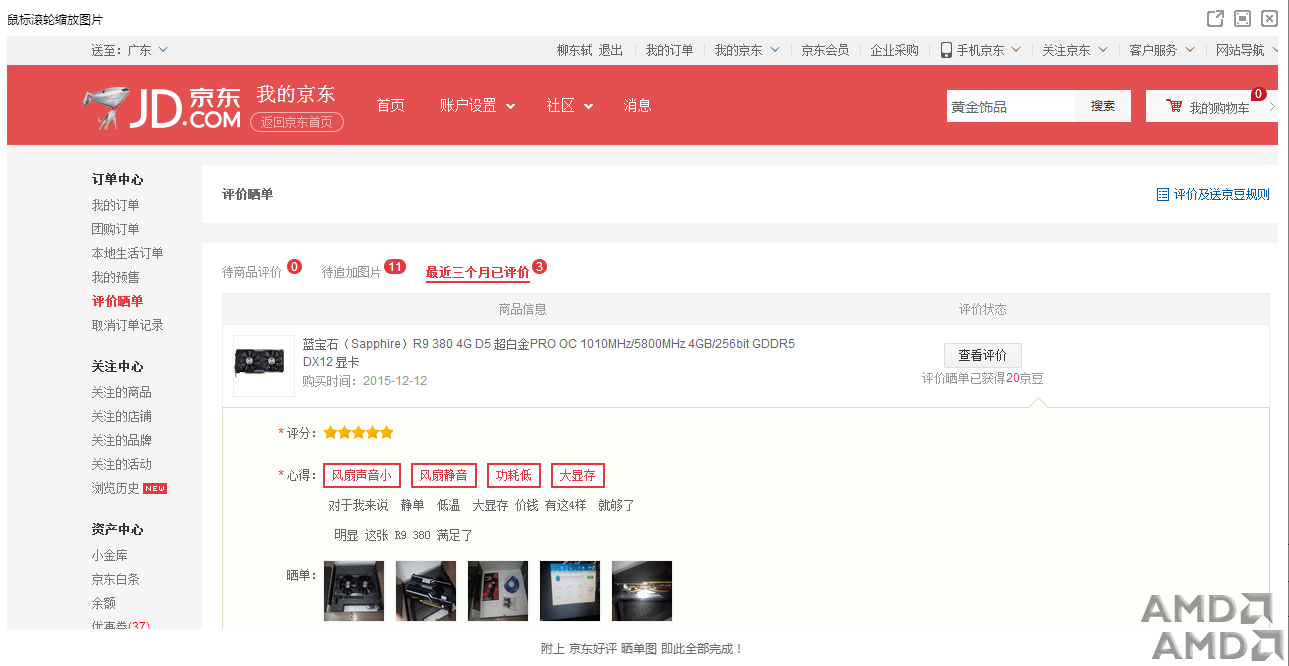
Task: Click the five-star rating
Action: (x=358, y=433)
